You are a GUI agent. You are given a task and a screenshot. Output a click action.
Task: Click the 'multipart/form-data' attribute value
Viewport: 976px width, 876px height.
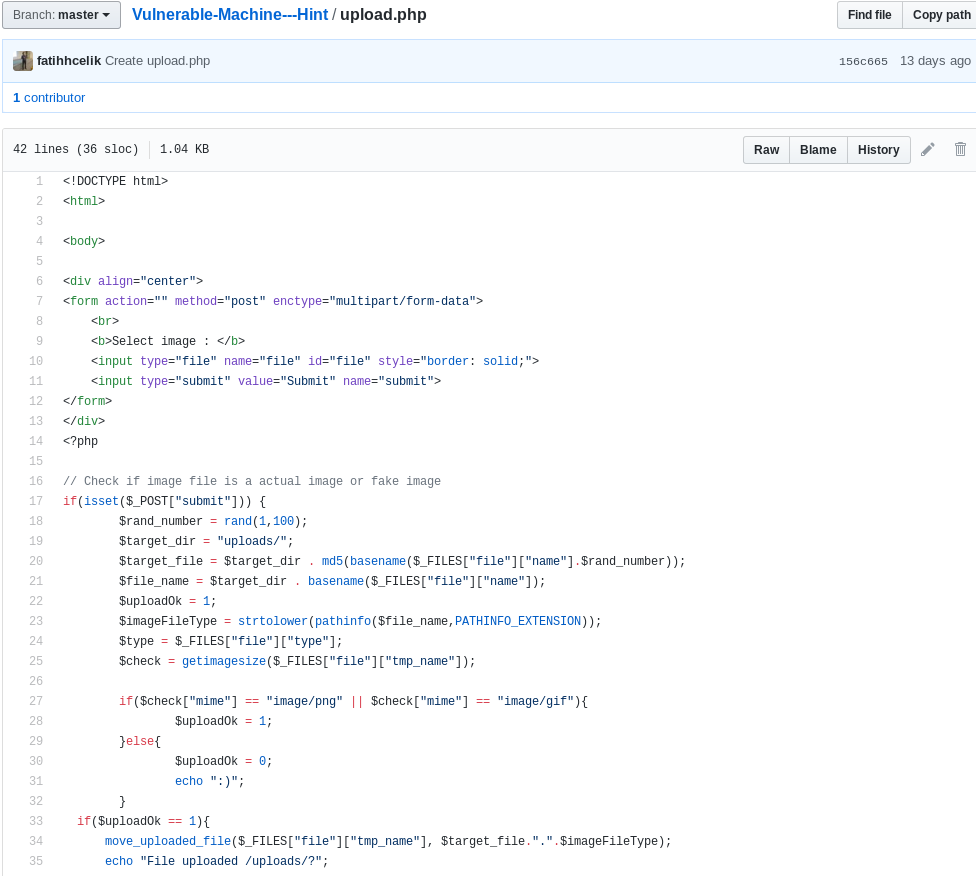tap(402, 301)
